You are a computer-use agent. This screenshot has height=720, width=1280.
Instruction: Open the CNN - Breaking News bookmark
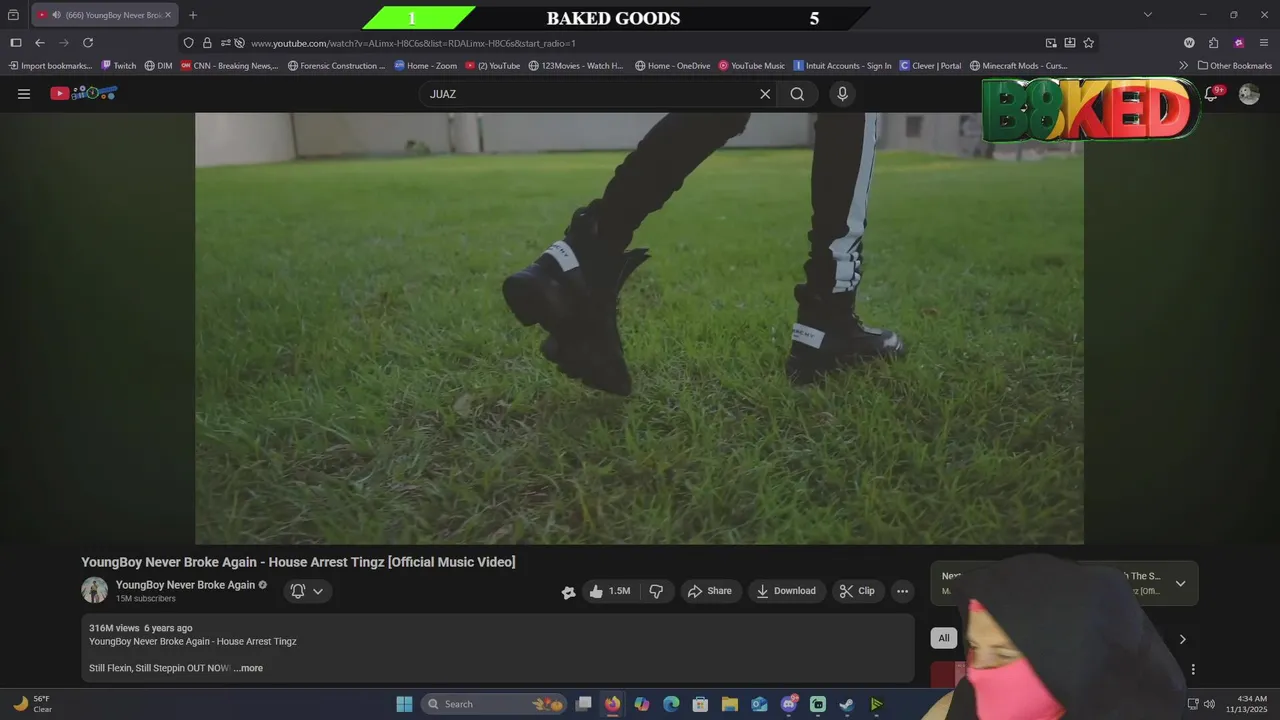tap(229, 66)
